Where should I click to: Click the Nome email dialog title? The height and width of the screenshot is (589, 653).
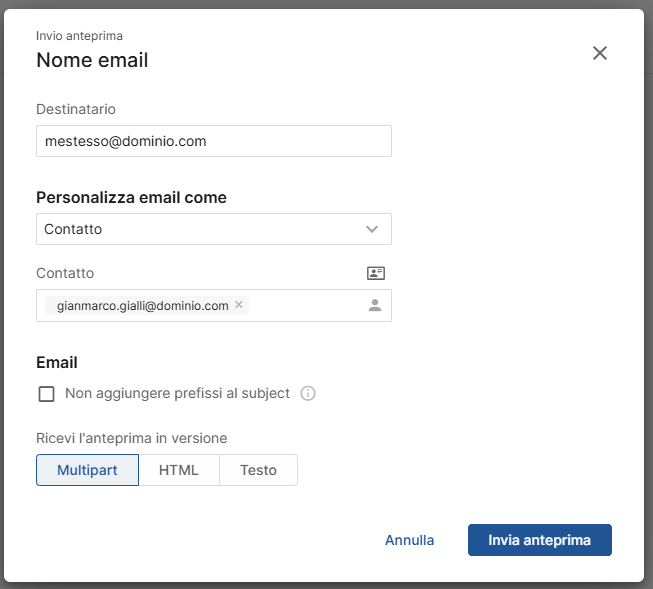click(x=92, y=60)
